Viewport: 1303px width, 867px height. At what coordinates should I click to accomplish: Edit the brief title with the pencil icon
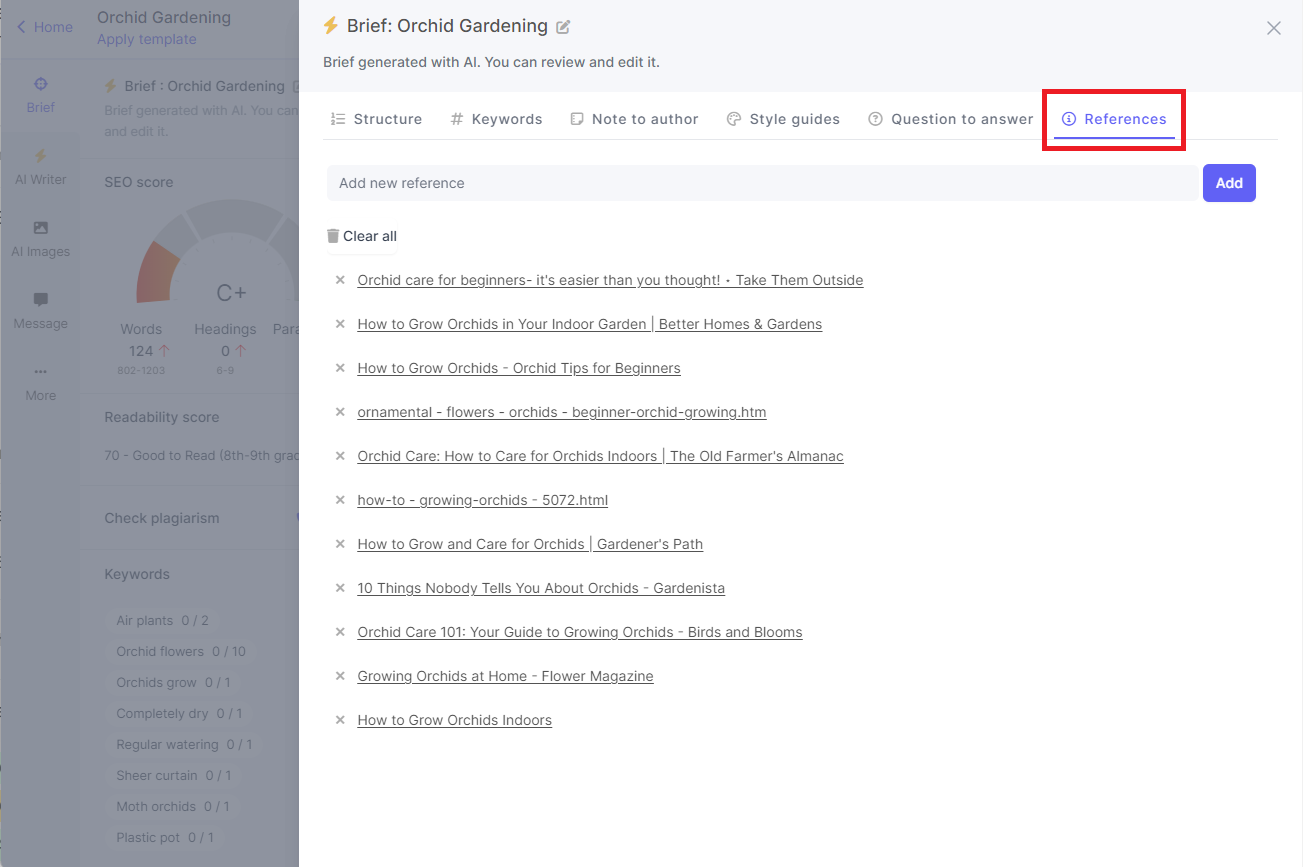pyautogui.click(x=563, y=27)
